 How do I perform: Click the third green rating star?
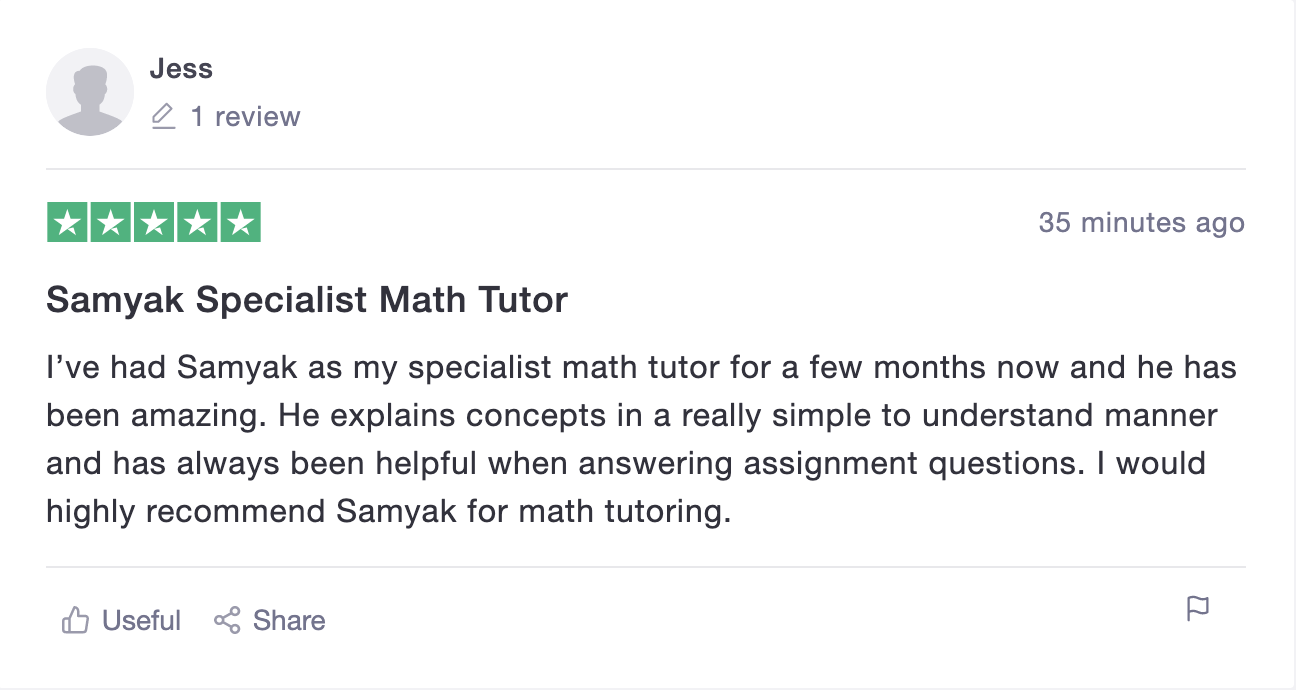154,222
